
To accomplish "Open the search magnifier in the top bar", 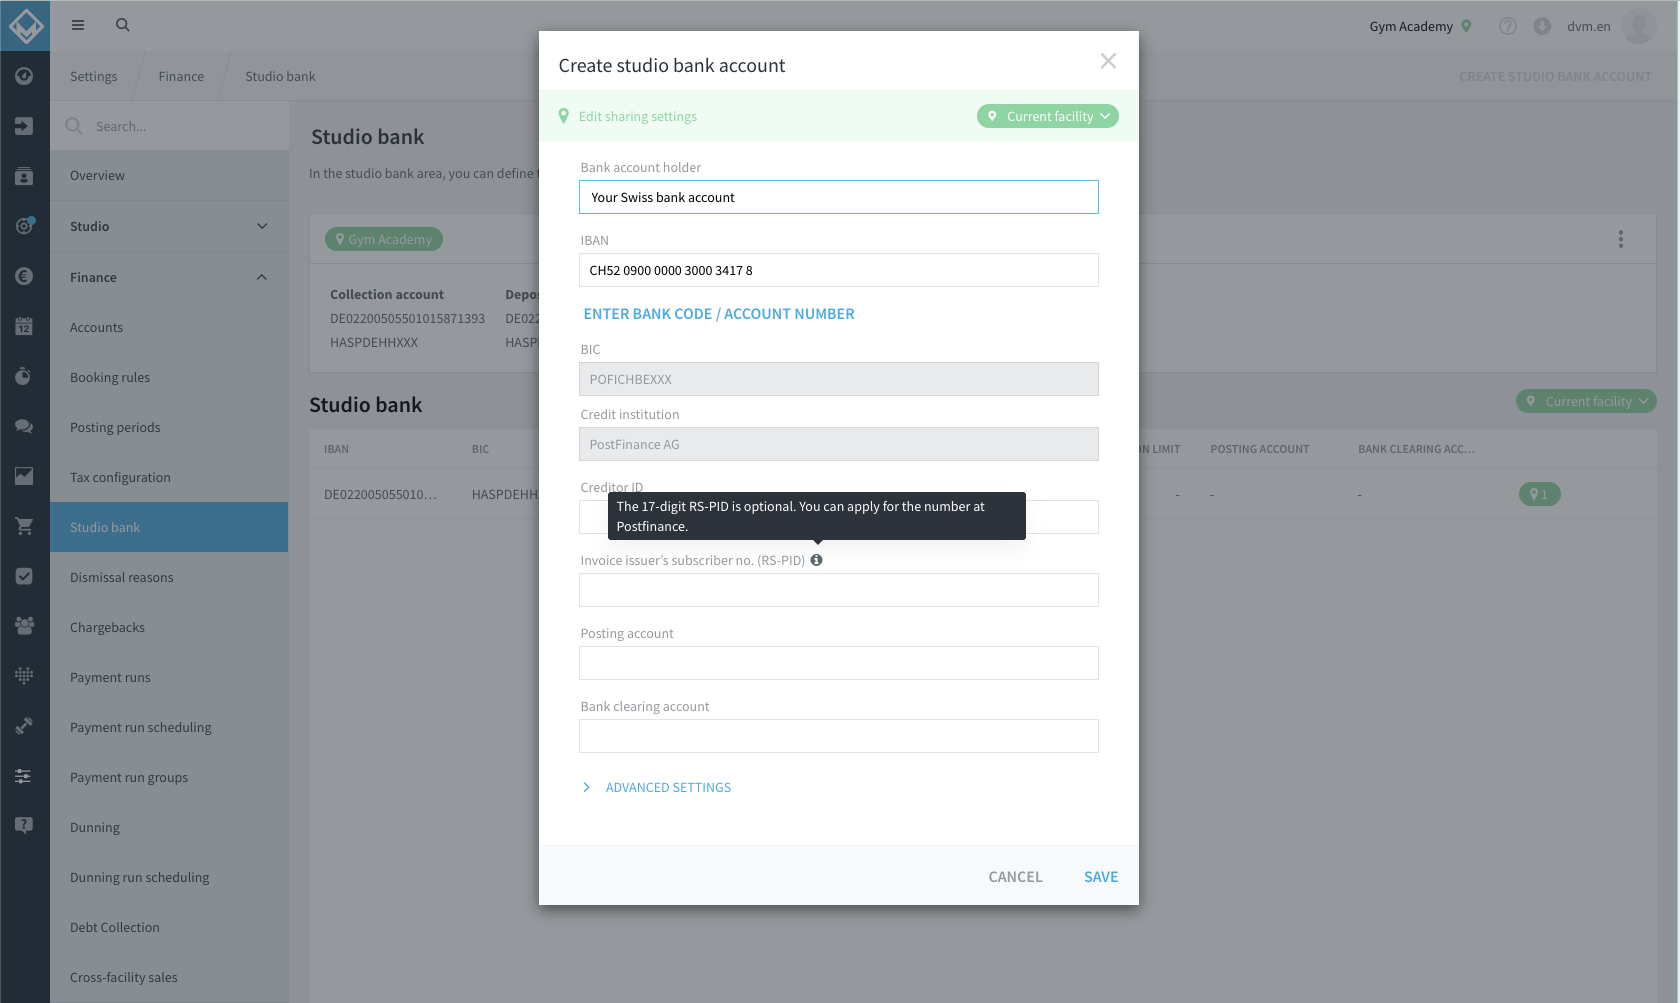I will pyautogui.click(x=122, y=24).
